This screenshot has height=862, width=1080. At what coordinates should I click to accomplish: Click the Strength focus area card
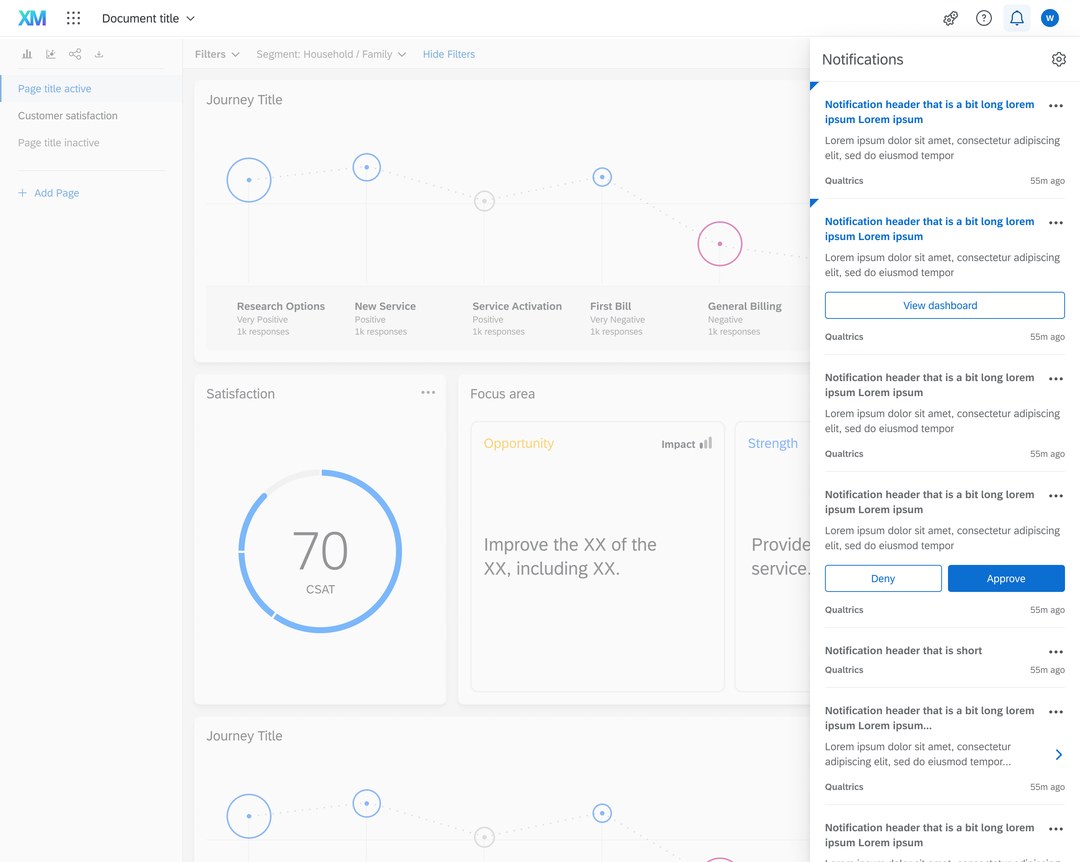click(772, 556)
